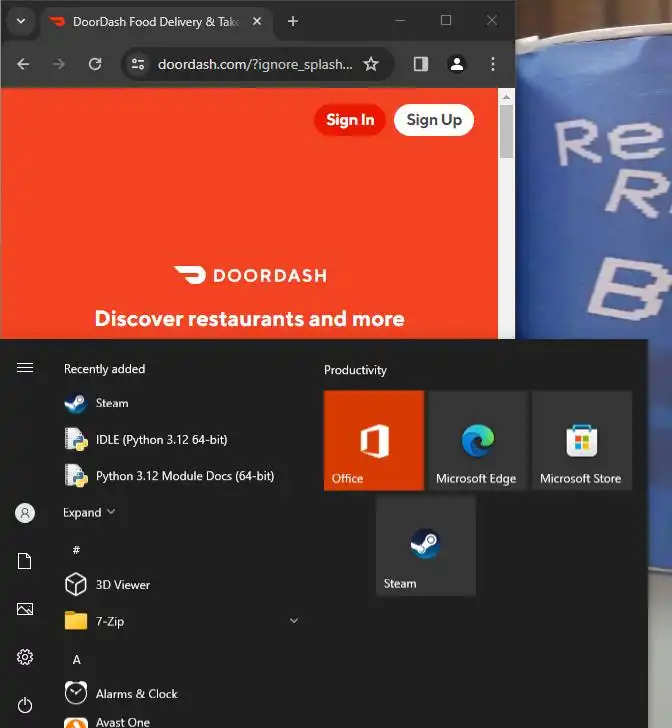
Task: Open Pictures icon in Start sidebar
Action: tap(25, 609)
